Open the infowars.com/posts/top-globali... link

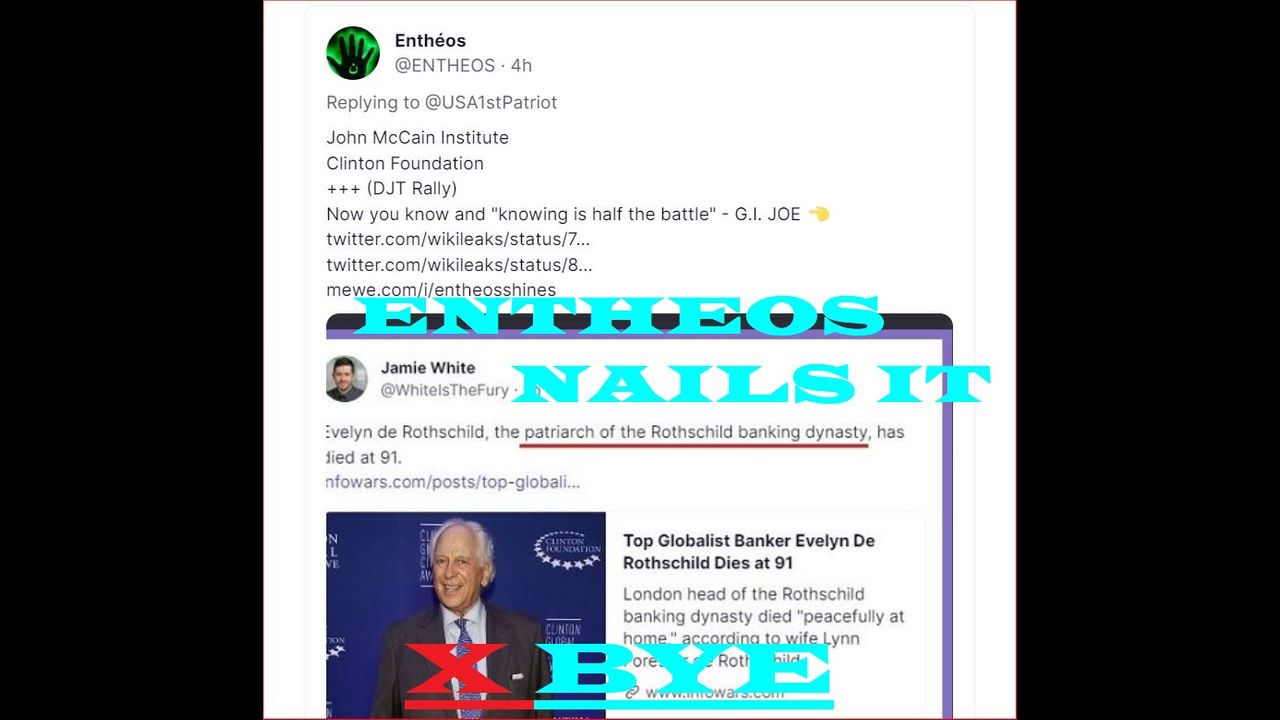(453, 481)
